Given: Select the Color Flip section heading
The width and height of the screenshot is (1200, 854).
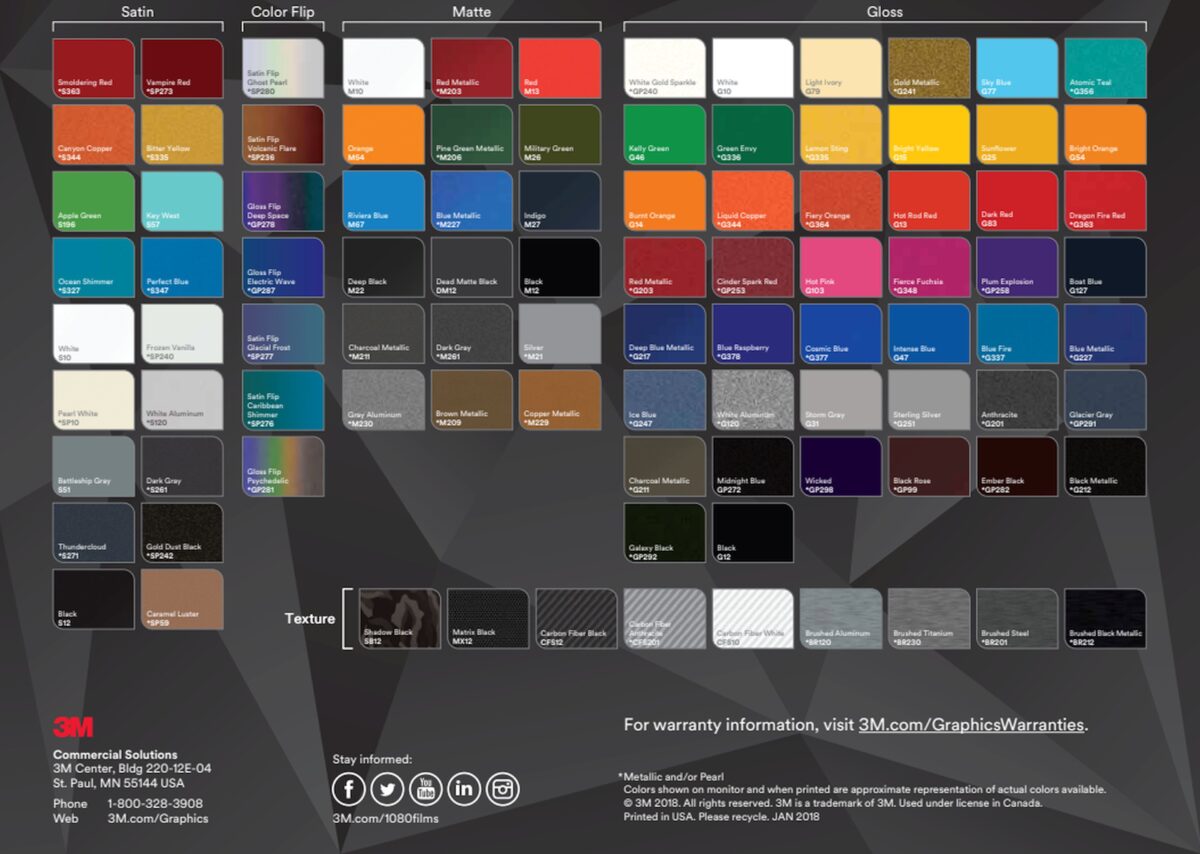Looking at the screenshot, I should [283, 13].
